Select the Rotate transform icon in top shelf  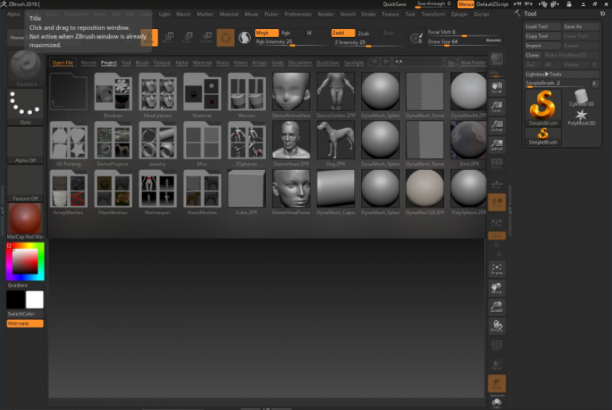pos(206,37)
